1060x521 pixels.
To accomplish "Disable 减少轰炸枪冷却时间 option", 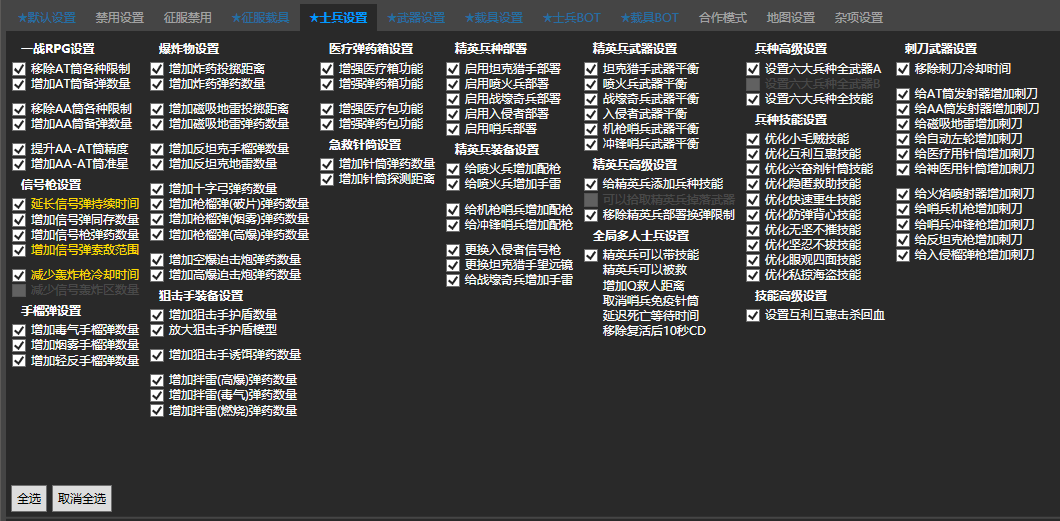I will pos(20,275).
